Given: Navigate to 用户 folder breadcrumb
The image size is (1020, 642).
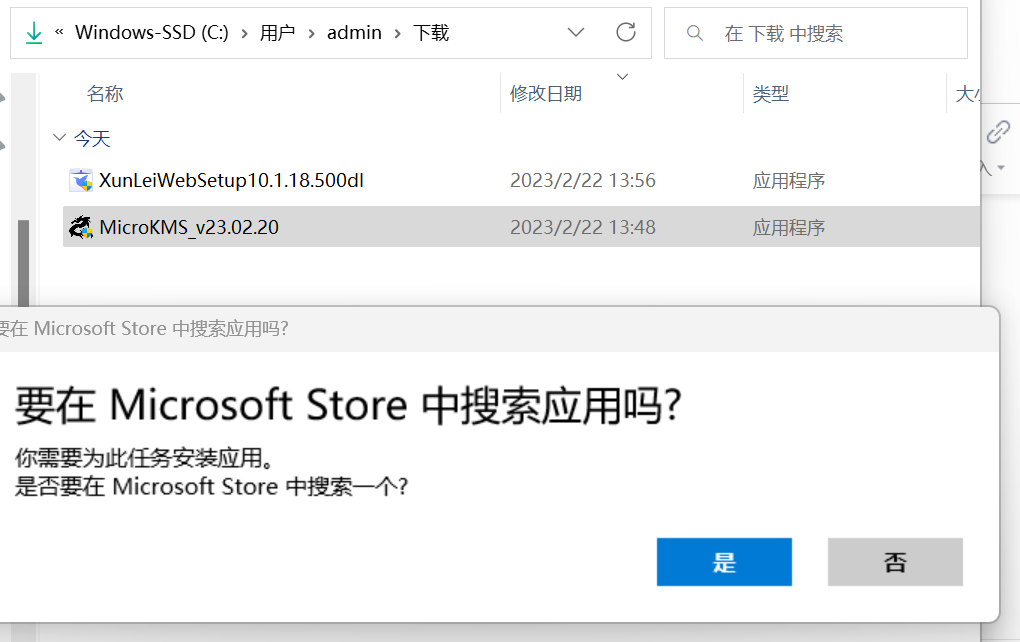Looking at the screenshot, I should (278, 33).
